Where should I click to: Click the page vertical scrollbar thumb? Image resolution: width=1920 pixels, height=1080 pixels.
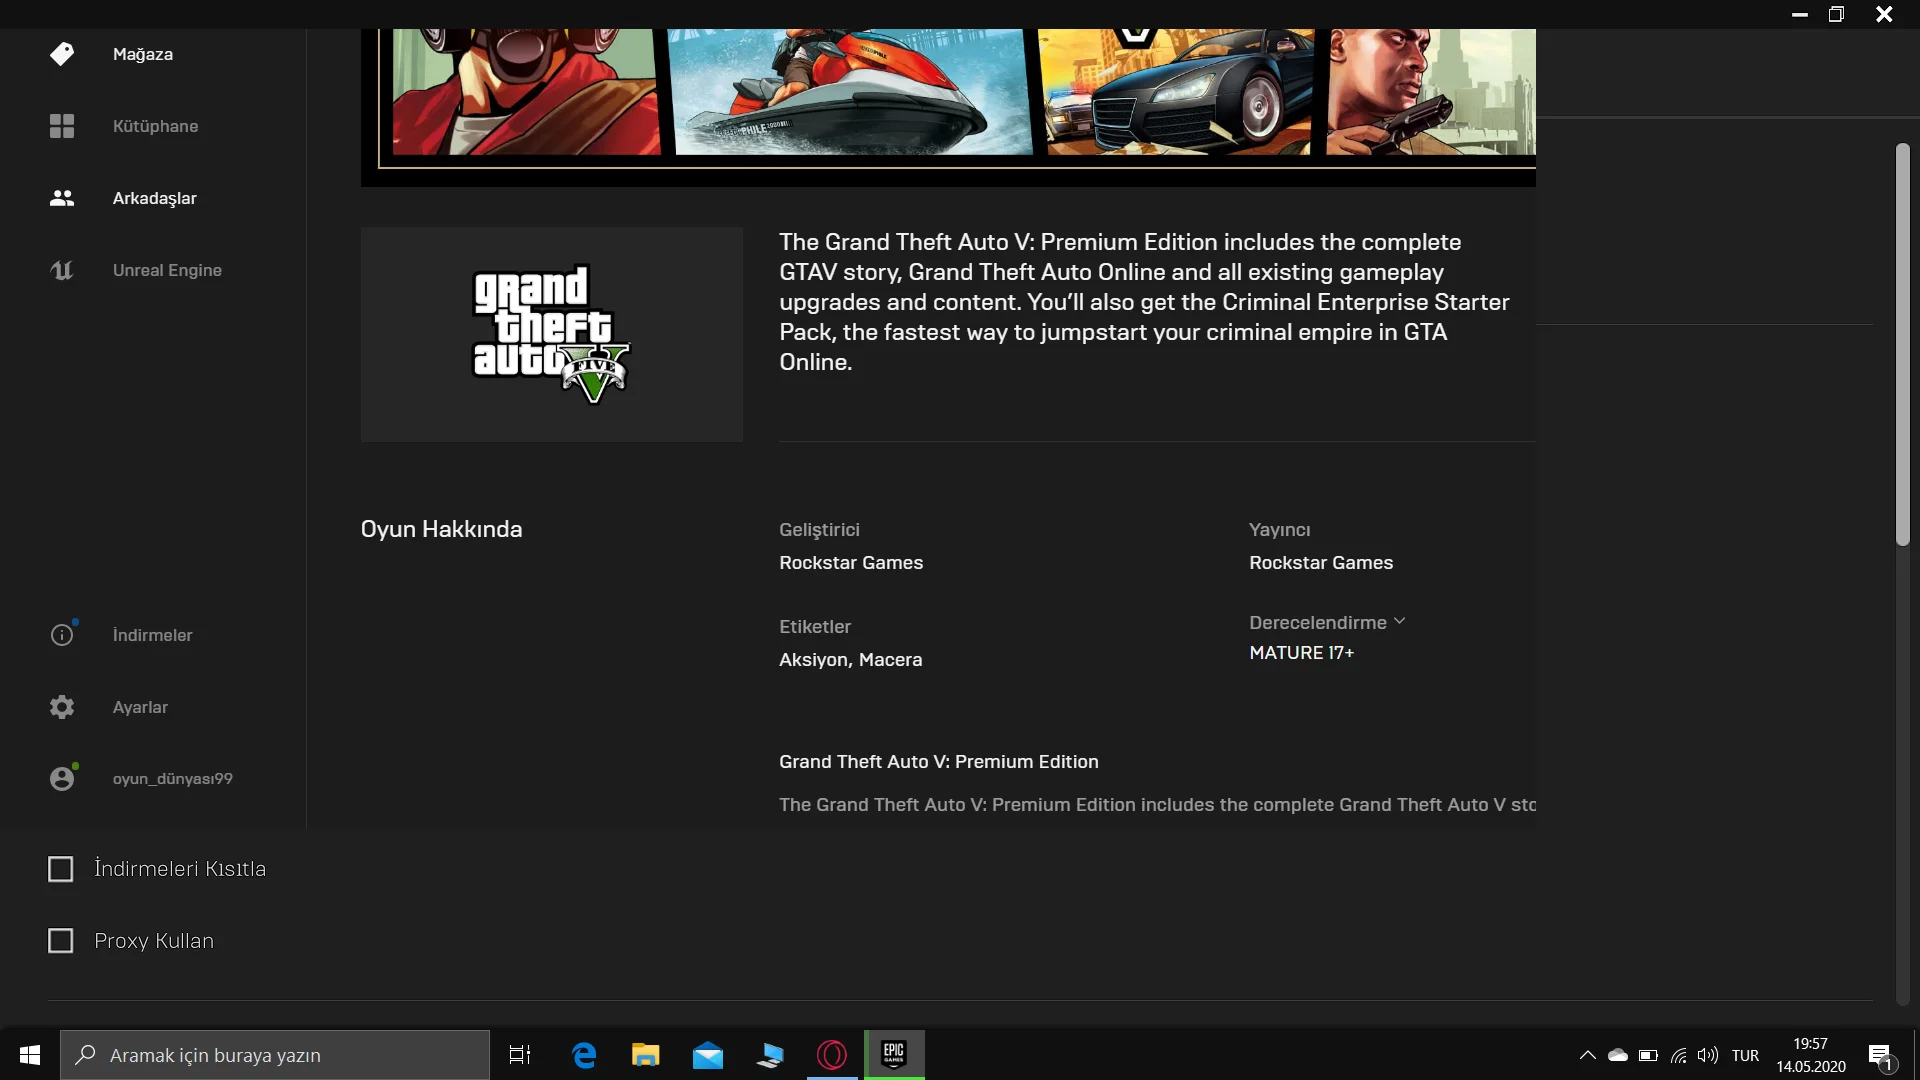(x=1902, y=344)
